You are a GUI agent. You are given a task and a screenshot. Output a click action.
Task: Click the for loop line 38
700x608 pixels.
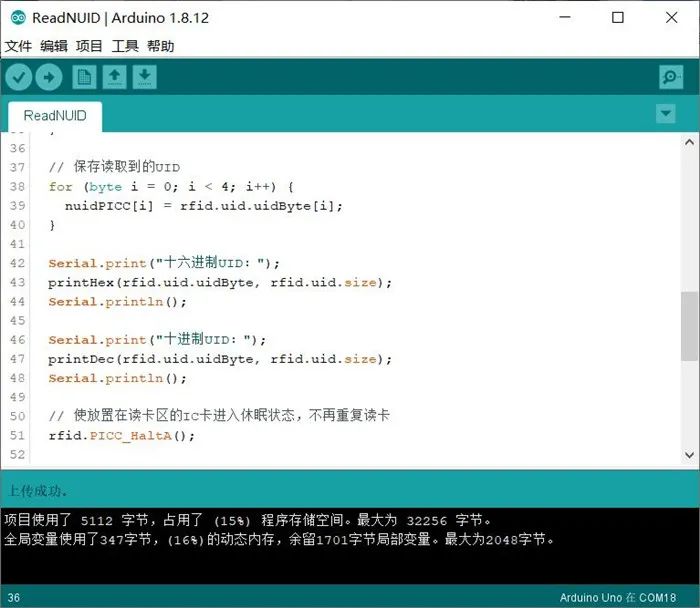[171, 187]
